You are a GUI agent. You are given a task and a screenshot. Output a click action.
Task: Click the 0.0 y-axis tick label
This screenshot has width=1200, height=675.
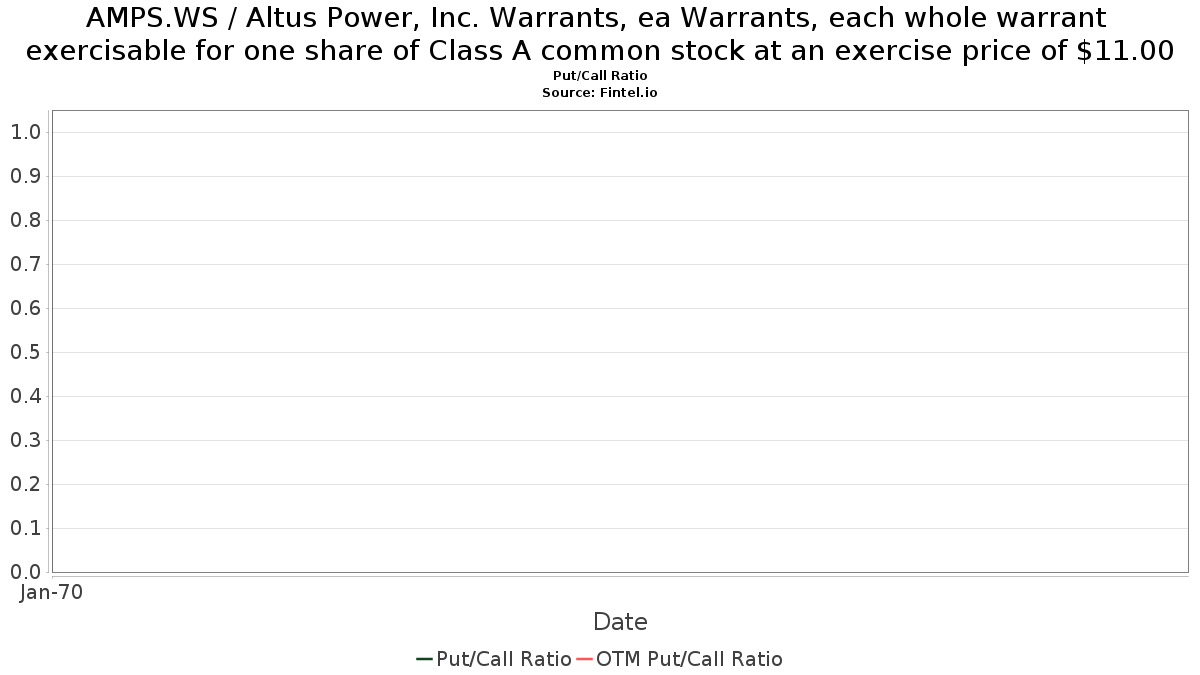click(25, 572)
